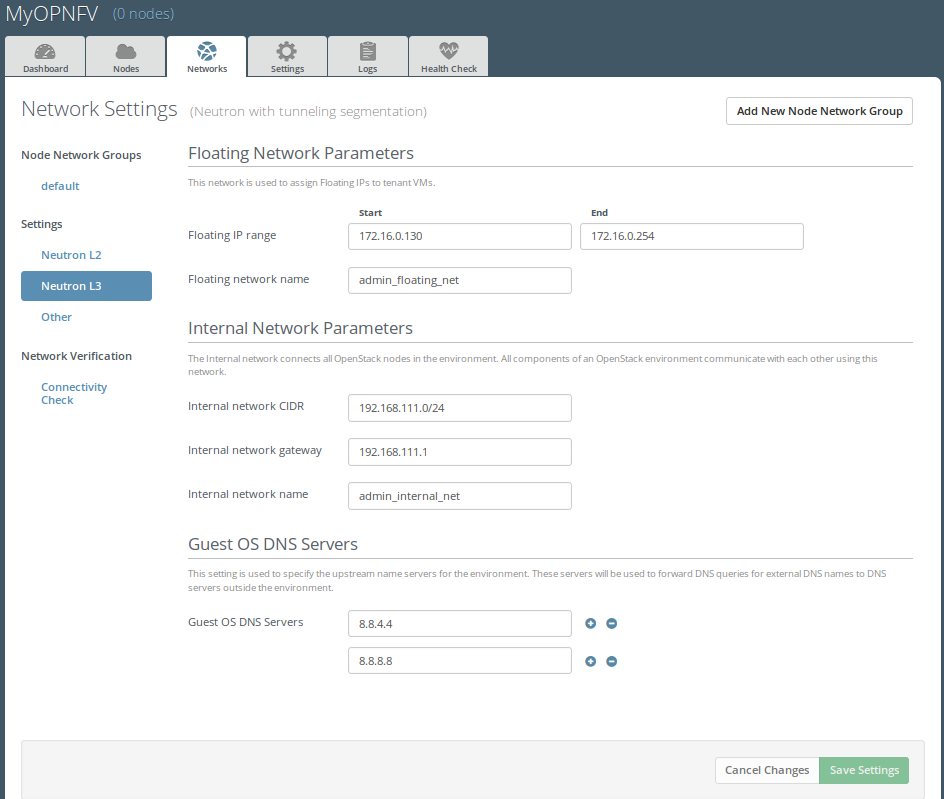Click the Floating IP range End field
The image size is (944, 799).
pyautogui.click(x=691, y=236)
